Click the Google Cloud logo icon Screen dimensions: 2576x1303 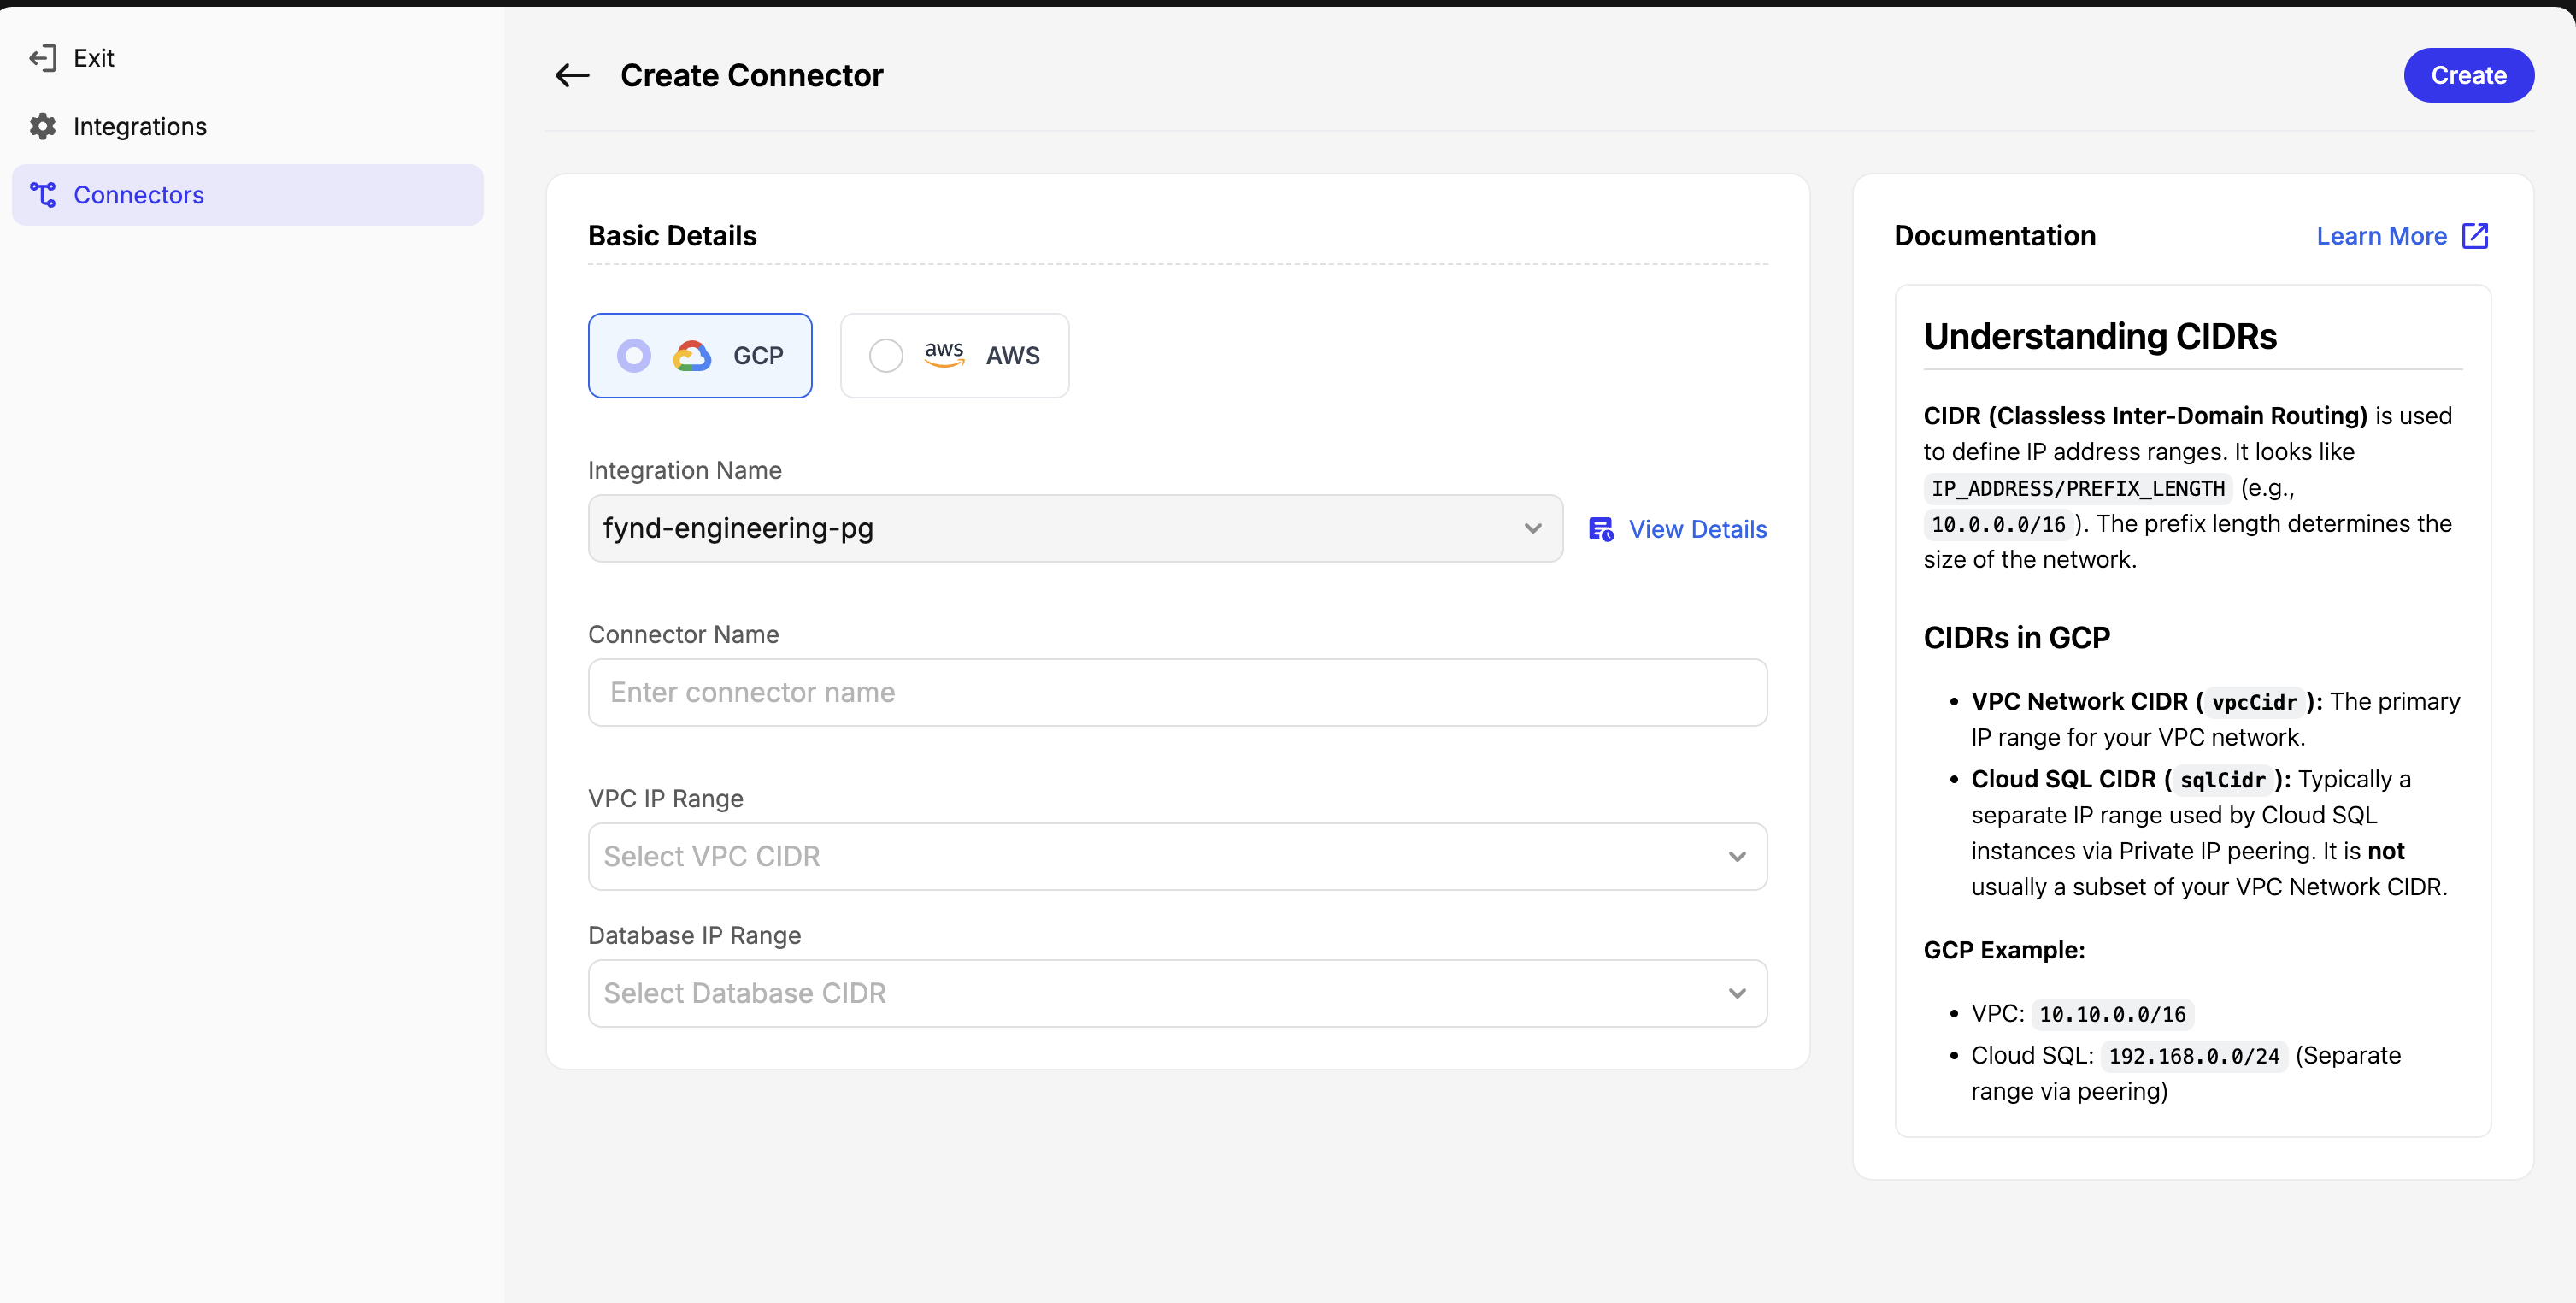coord(692,355)
